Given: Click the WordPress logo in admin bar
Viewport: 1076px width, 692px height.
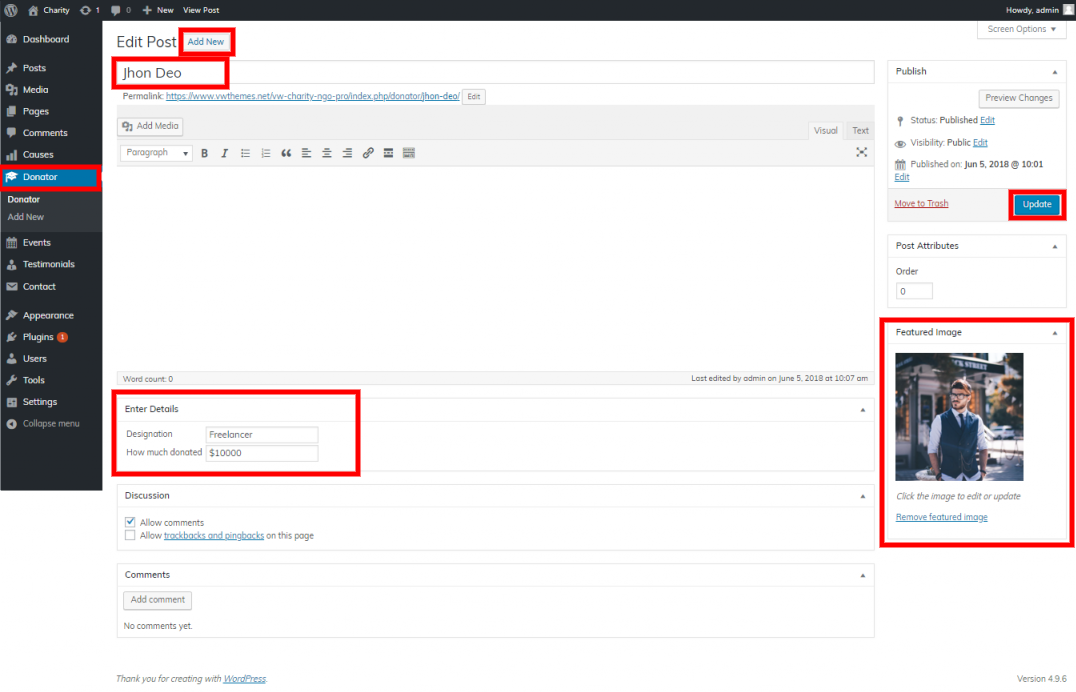Looking at the screenshot, I should (x=11, y=10).
